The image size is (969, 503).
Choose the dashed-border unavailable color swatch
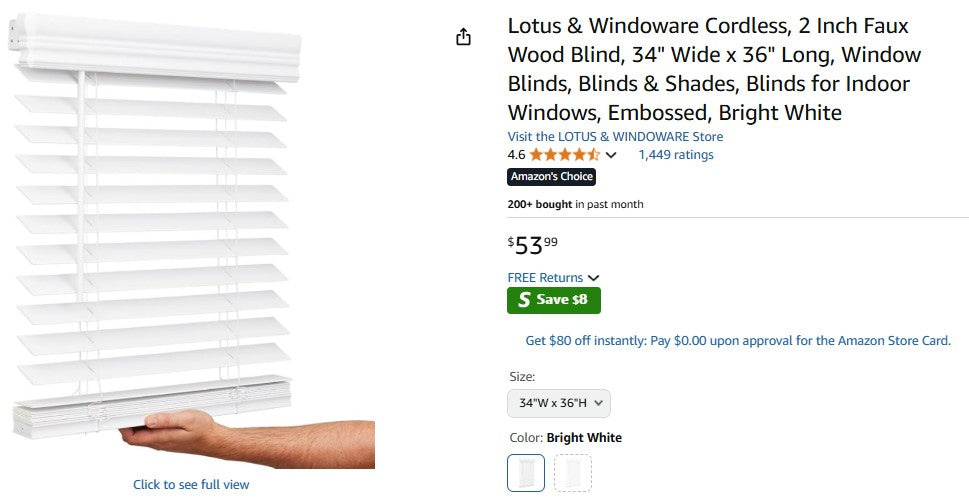[573, 473]
